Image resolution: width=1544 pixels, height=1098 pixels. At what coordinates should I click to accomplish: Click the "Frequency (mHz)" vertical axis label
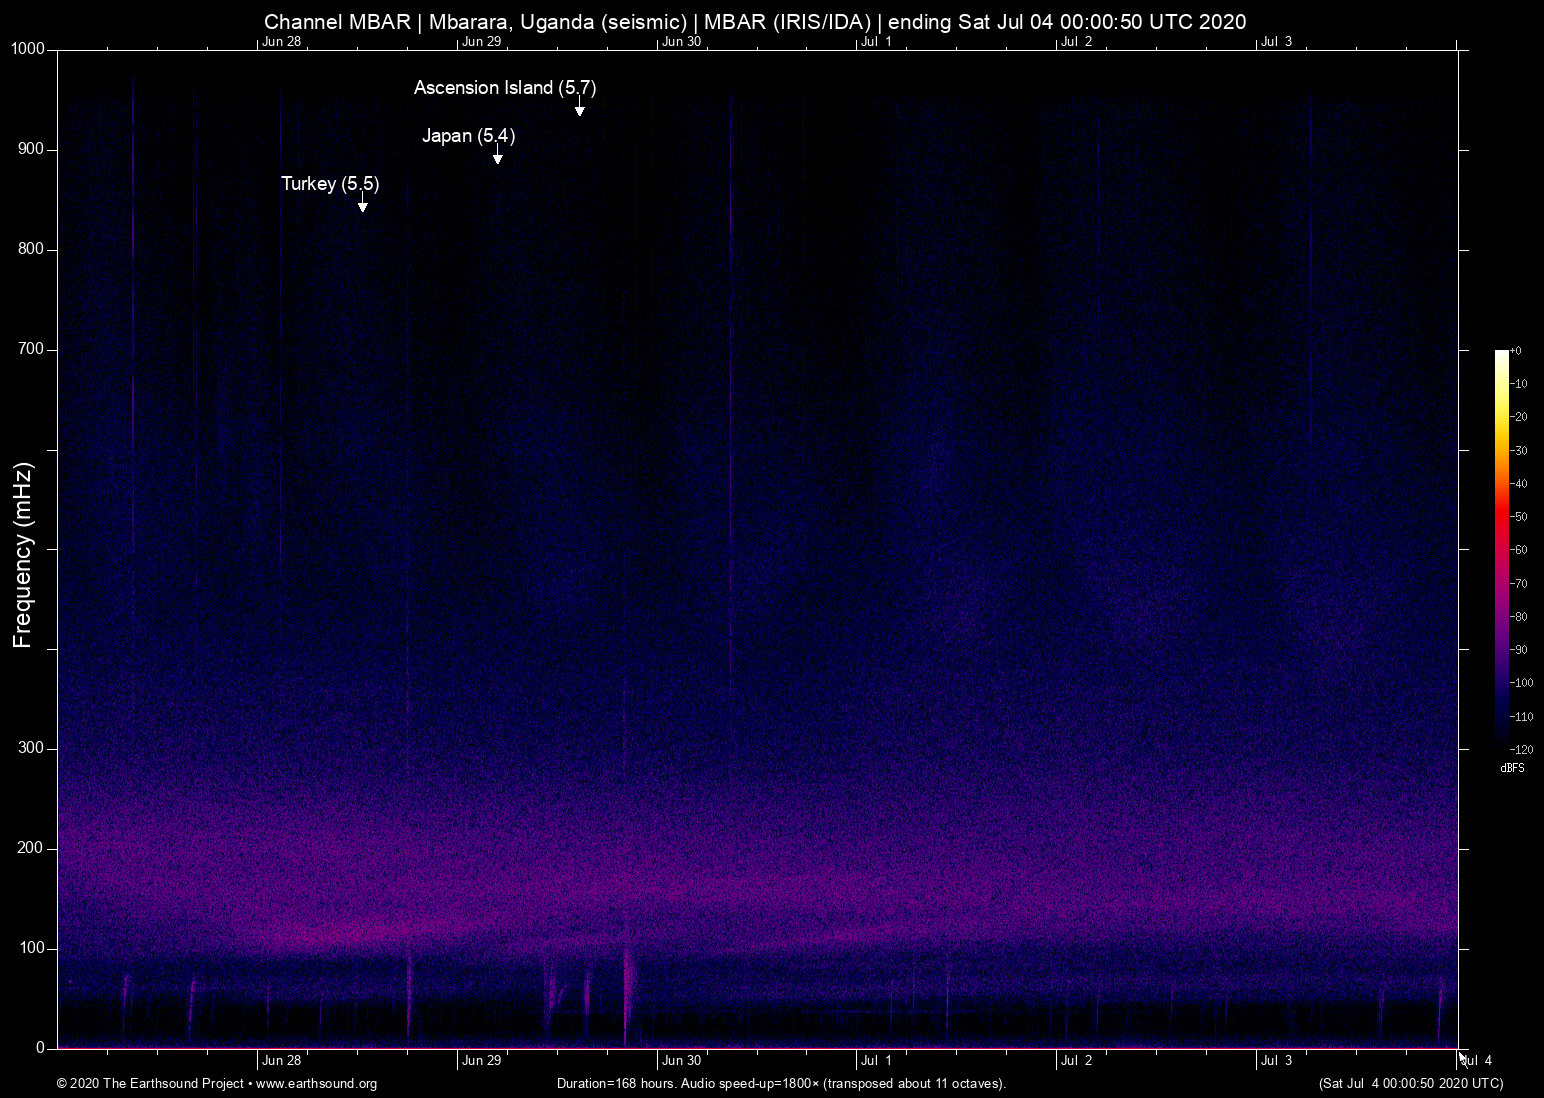coord(23,555)
